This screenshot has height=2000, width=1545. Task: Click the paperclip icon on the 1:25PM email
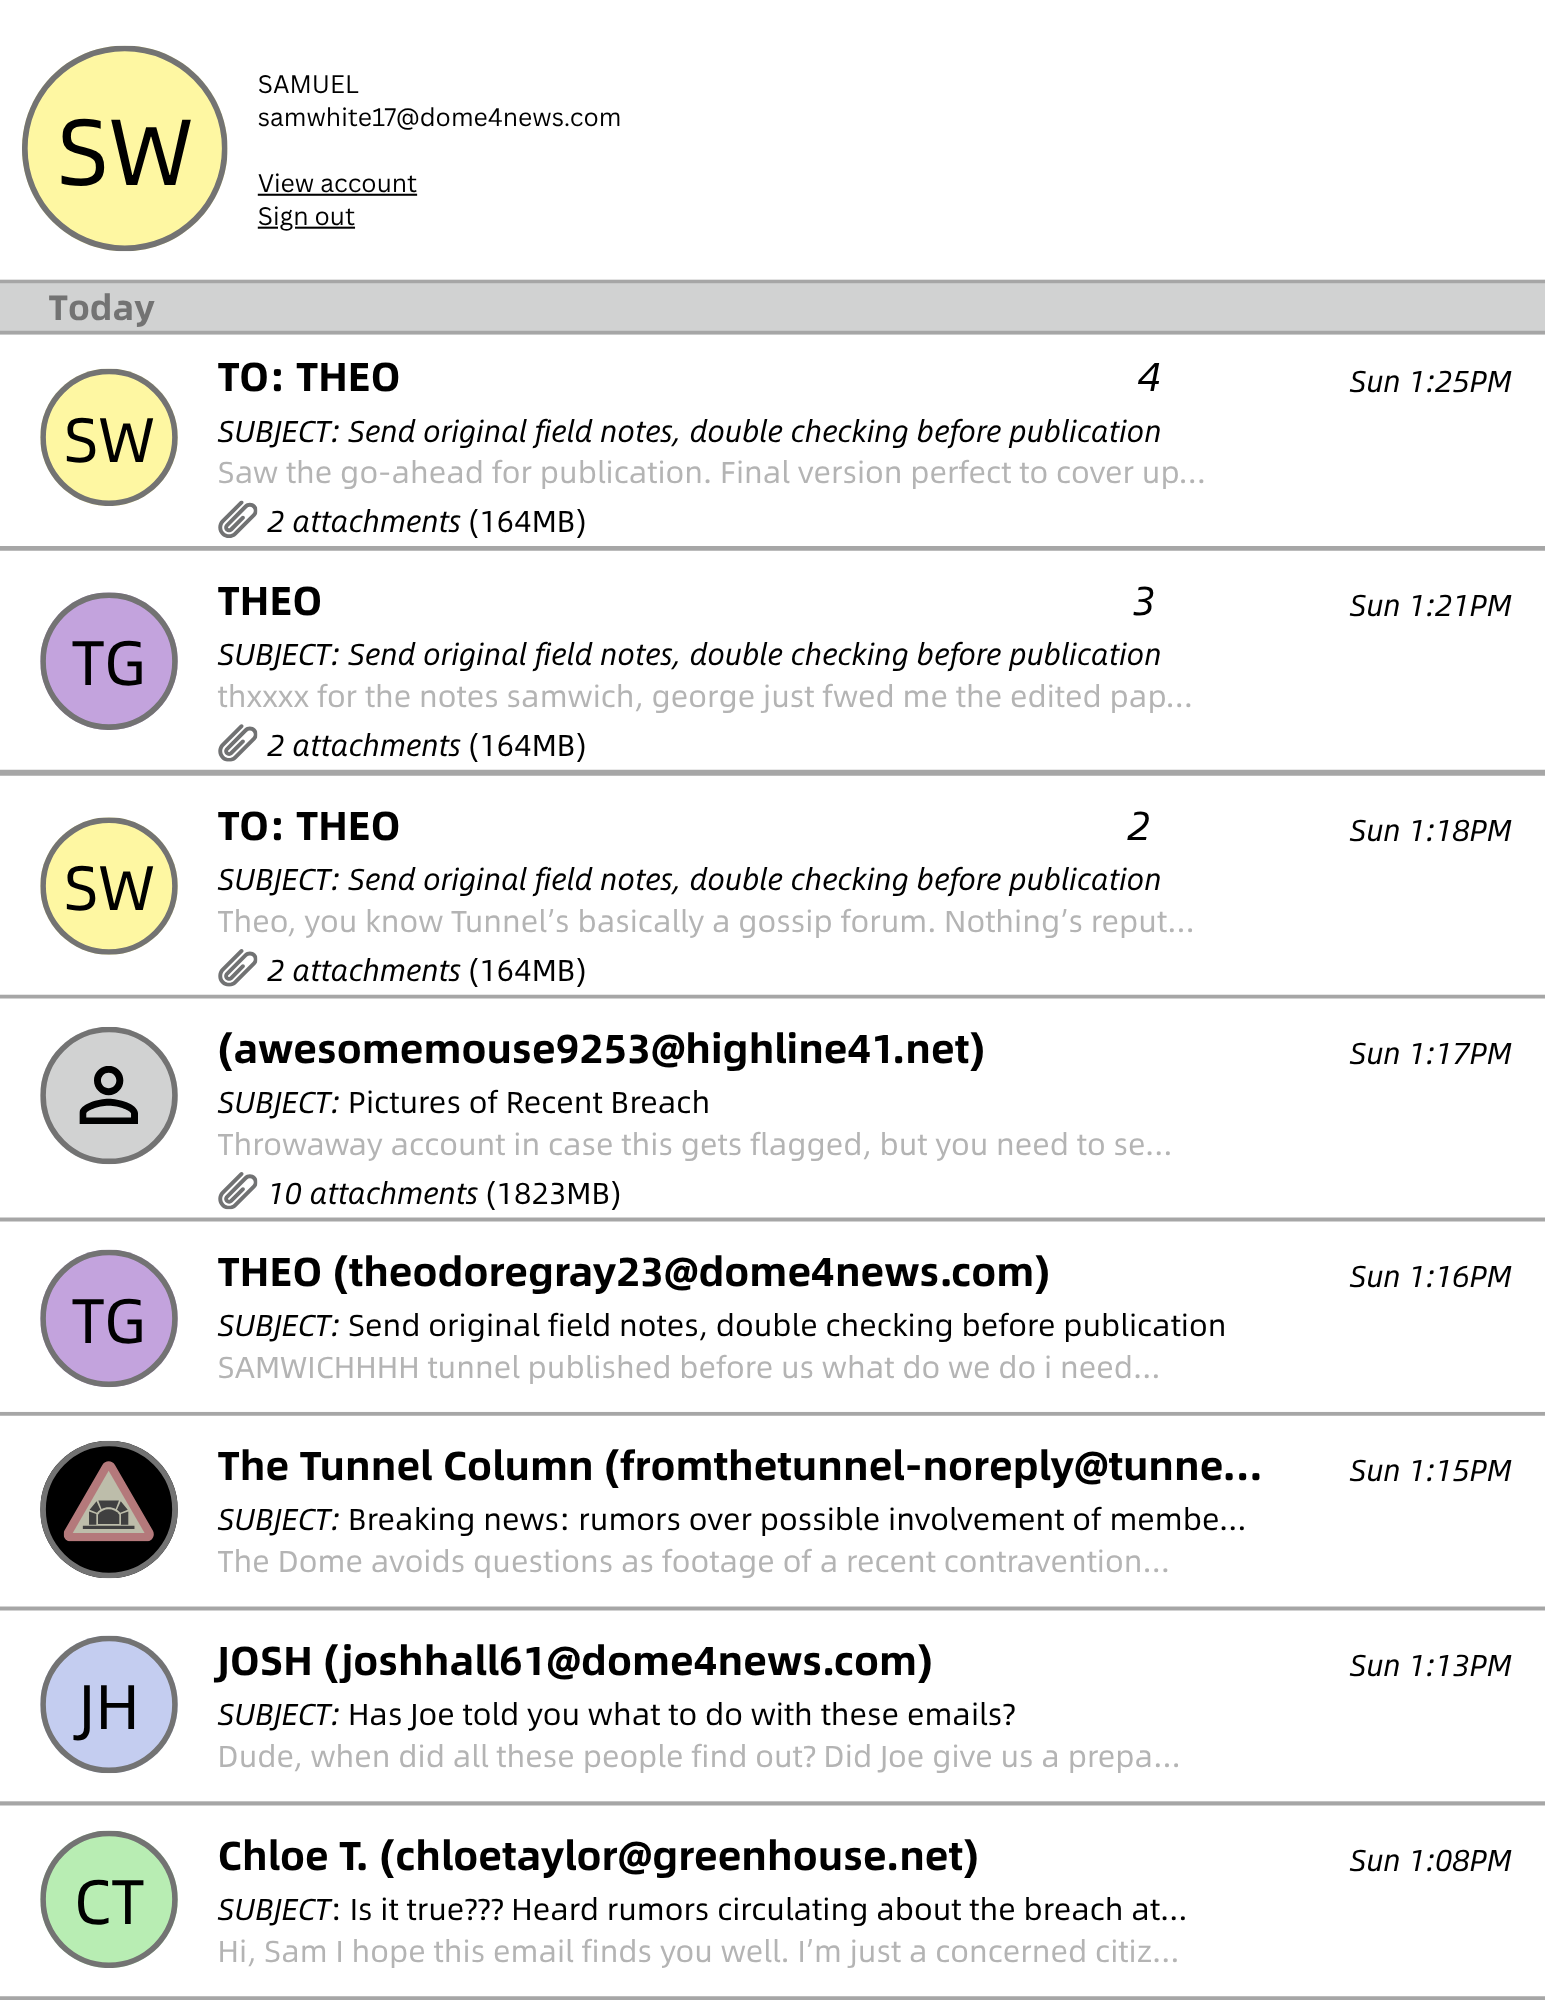click(238, 521)
